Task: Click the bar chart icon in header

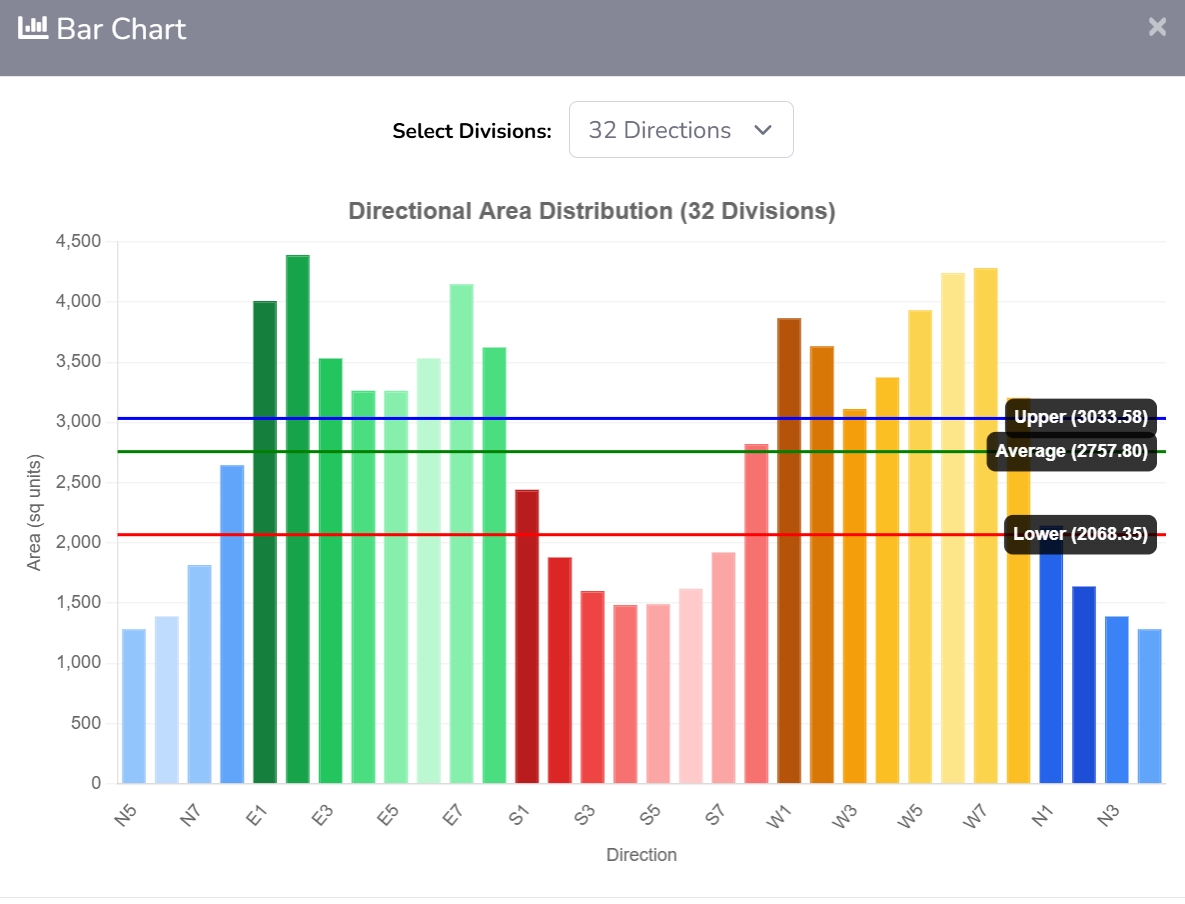Action: 33,28
